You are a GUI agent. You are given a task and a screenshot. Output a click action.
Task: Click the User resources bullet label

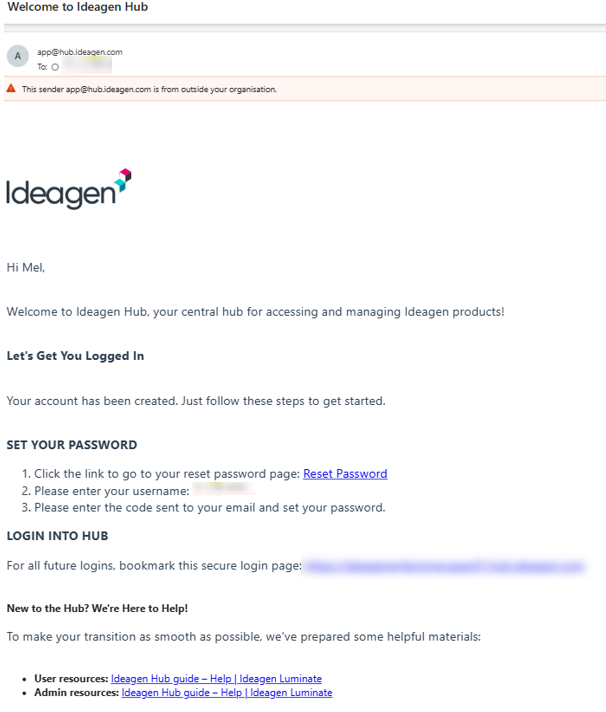tap(71, 678)
